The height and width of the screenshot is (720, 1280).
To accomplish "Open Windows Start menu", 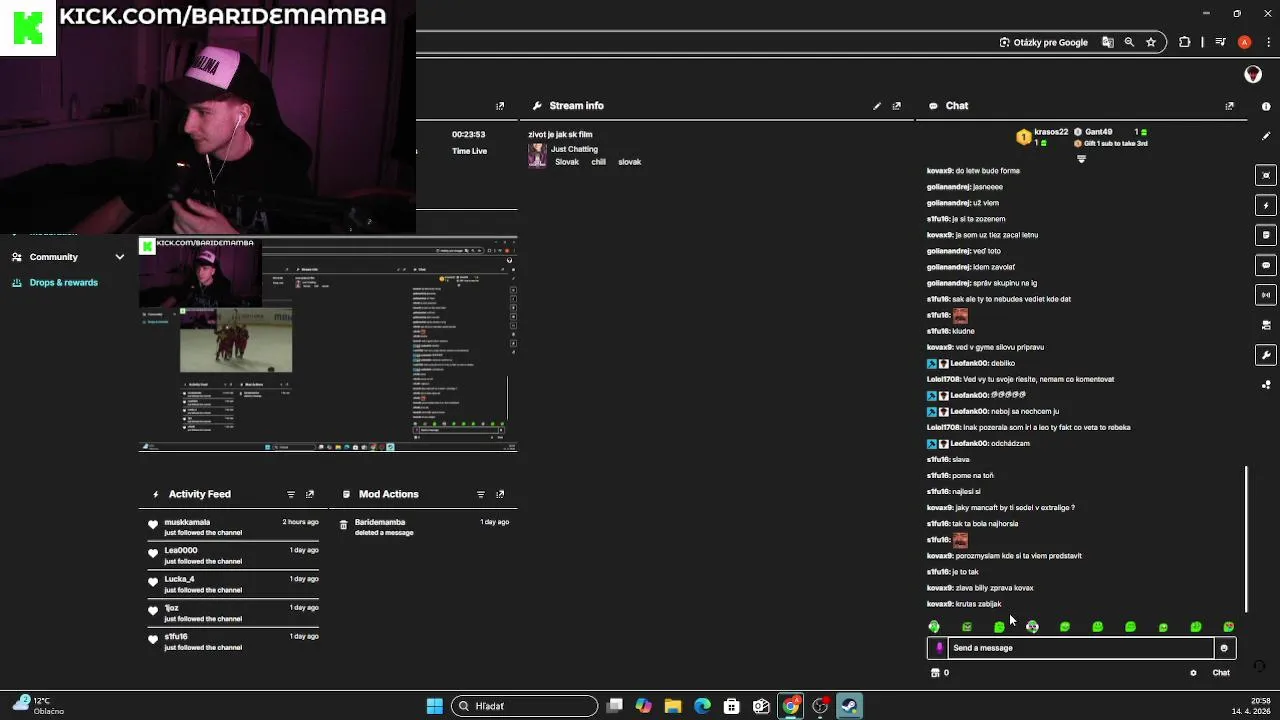I will pos(435,706).
